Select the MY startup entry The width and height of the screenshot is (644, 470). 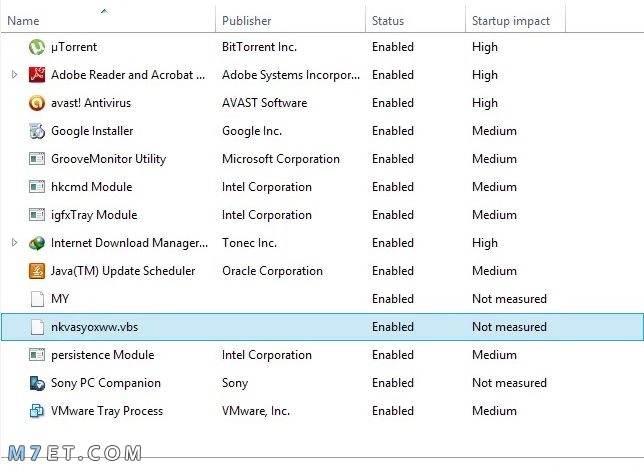coord(322,299)
